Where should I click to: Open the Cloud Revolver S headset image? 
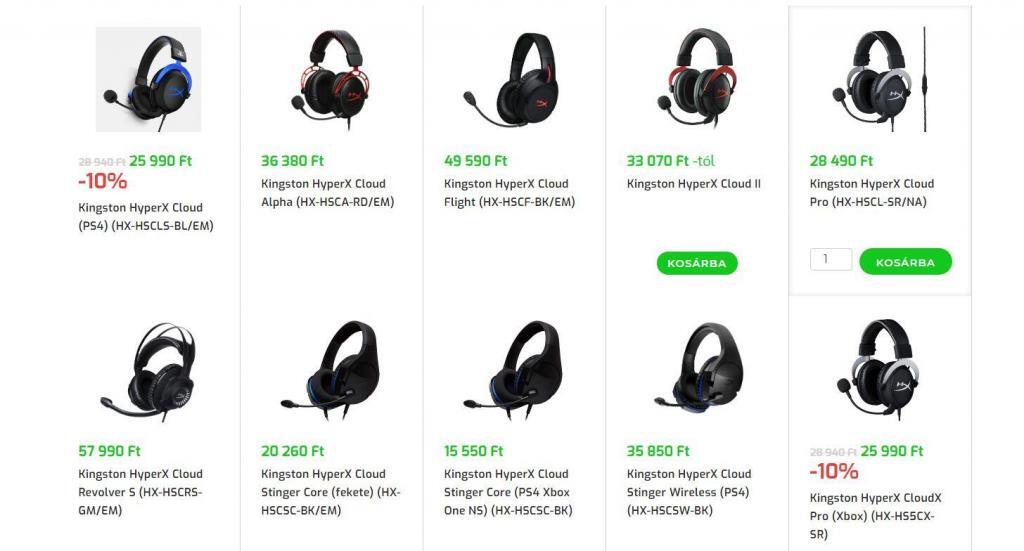click(148, 370)
